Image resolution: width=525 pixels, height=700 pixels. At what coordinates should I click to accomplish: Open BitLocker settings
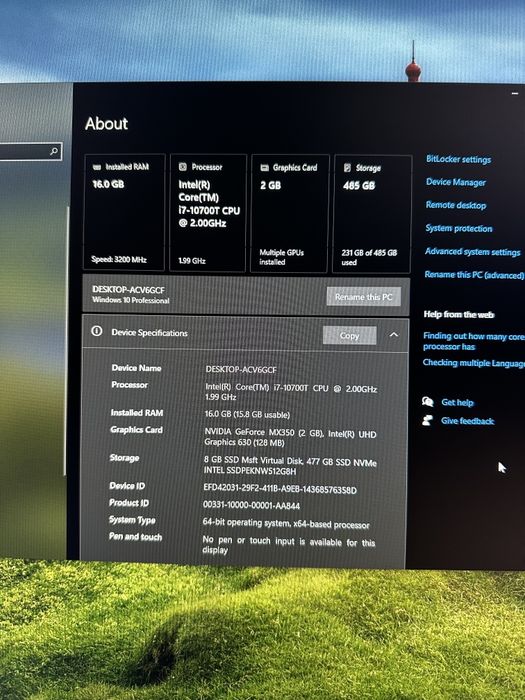pos(458,159)
